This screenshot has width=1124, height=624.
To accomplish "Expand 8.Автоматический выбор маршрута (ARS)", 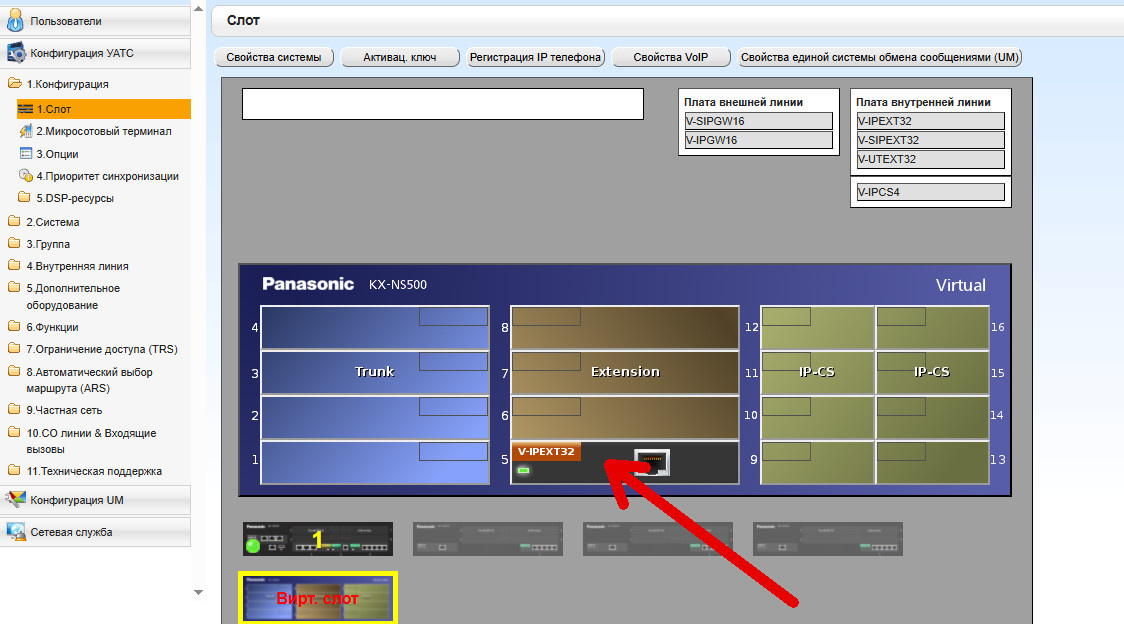I will [14, 372].
